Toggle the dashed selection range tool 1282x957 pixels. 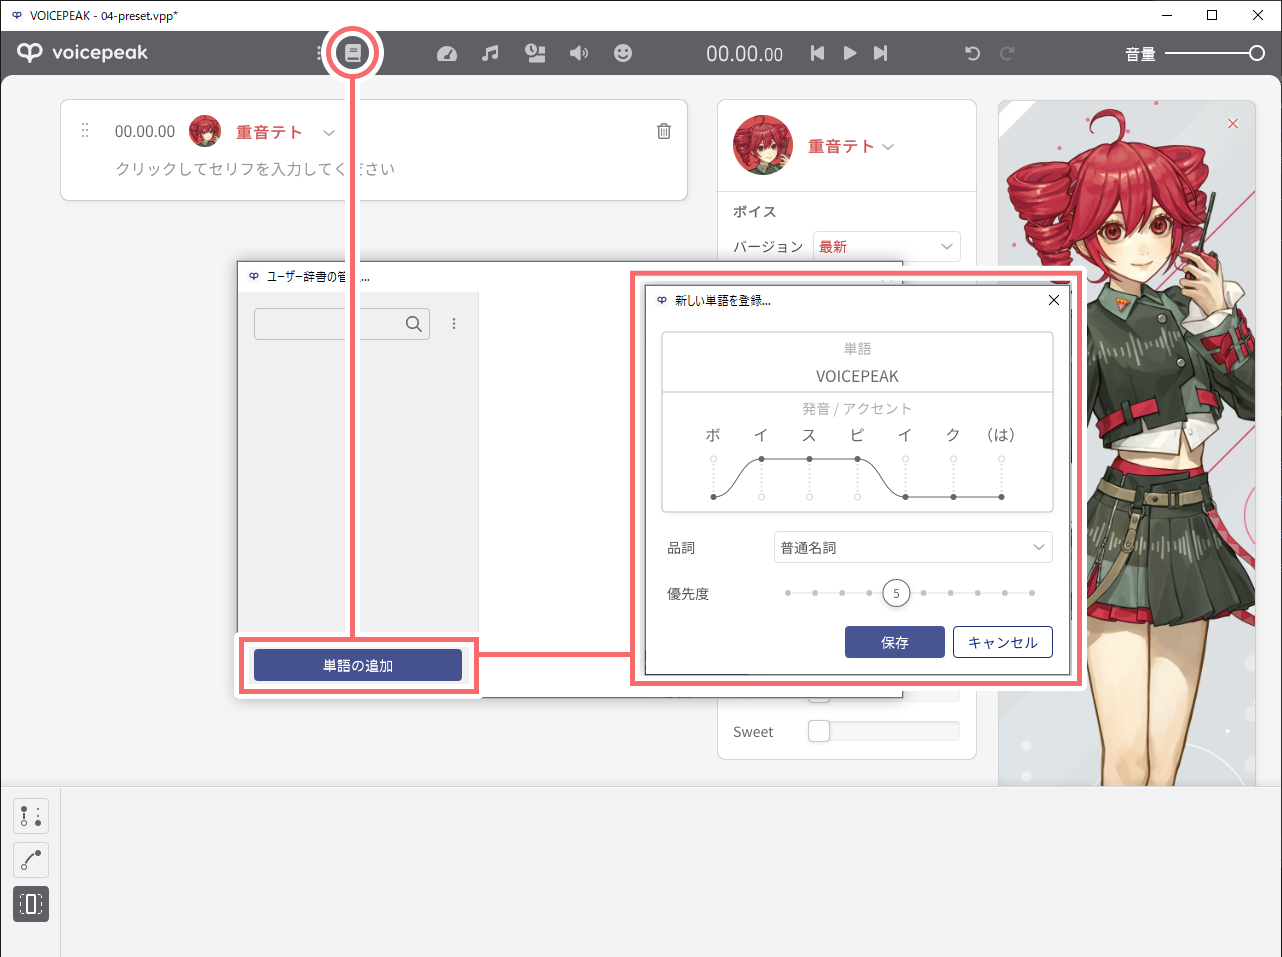pos(31,904)
